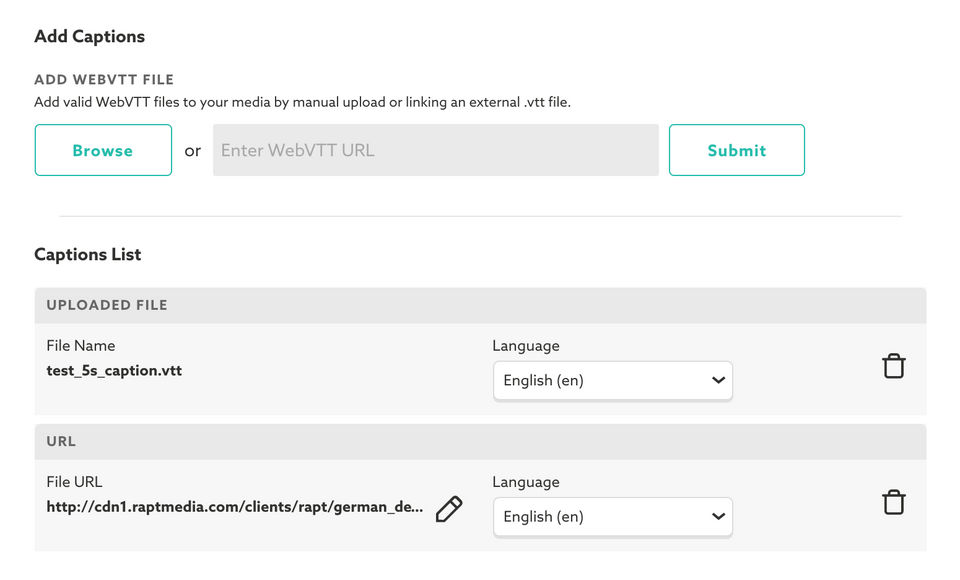Click the Add Captions heading

(x=89, y=36)
